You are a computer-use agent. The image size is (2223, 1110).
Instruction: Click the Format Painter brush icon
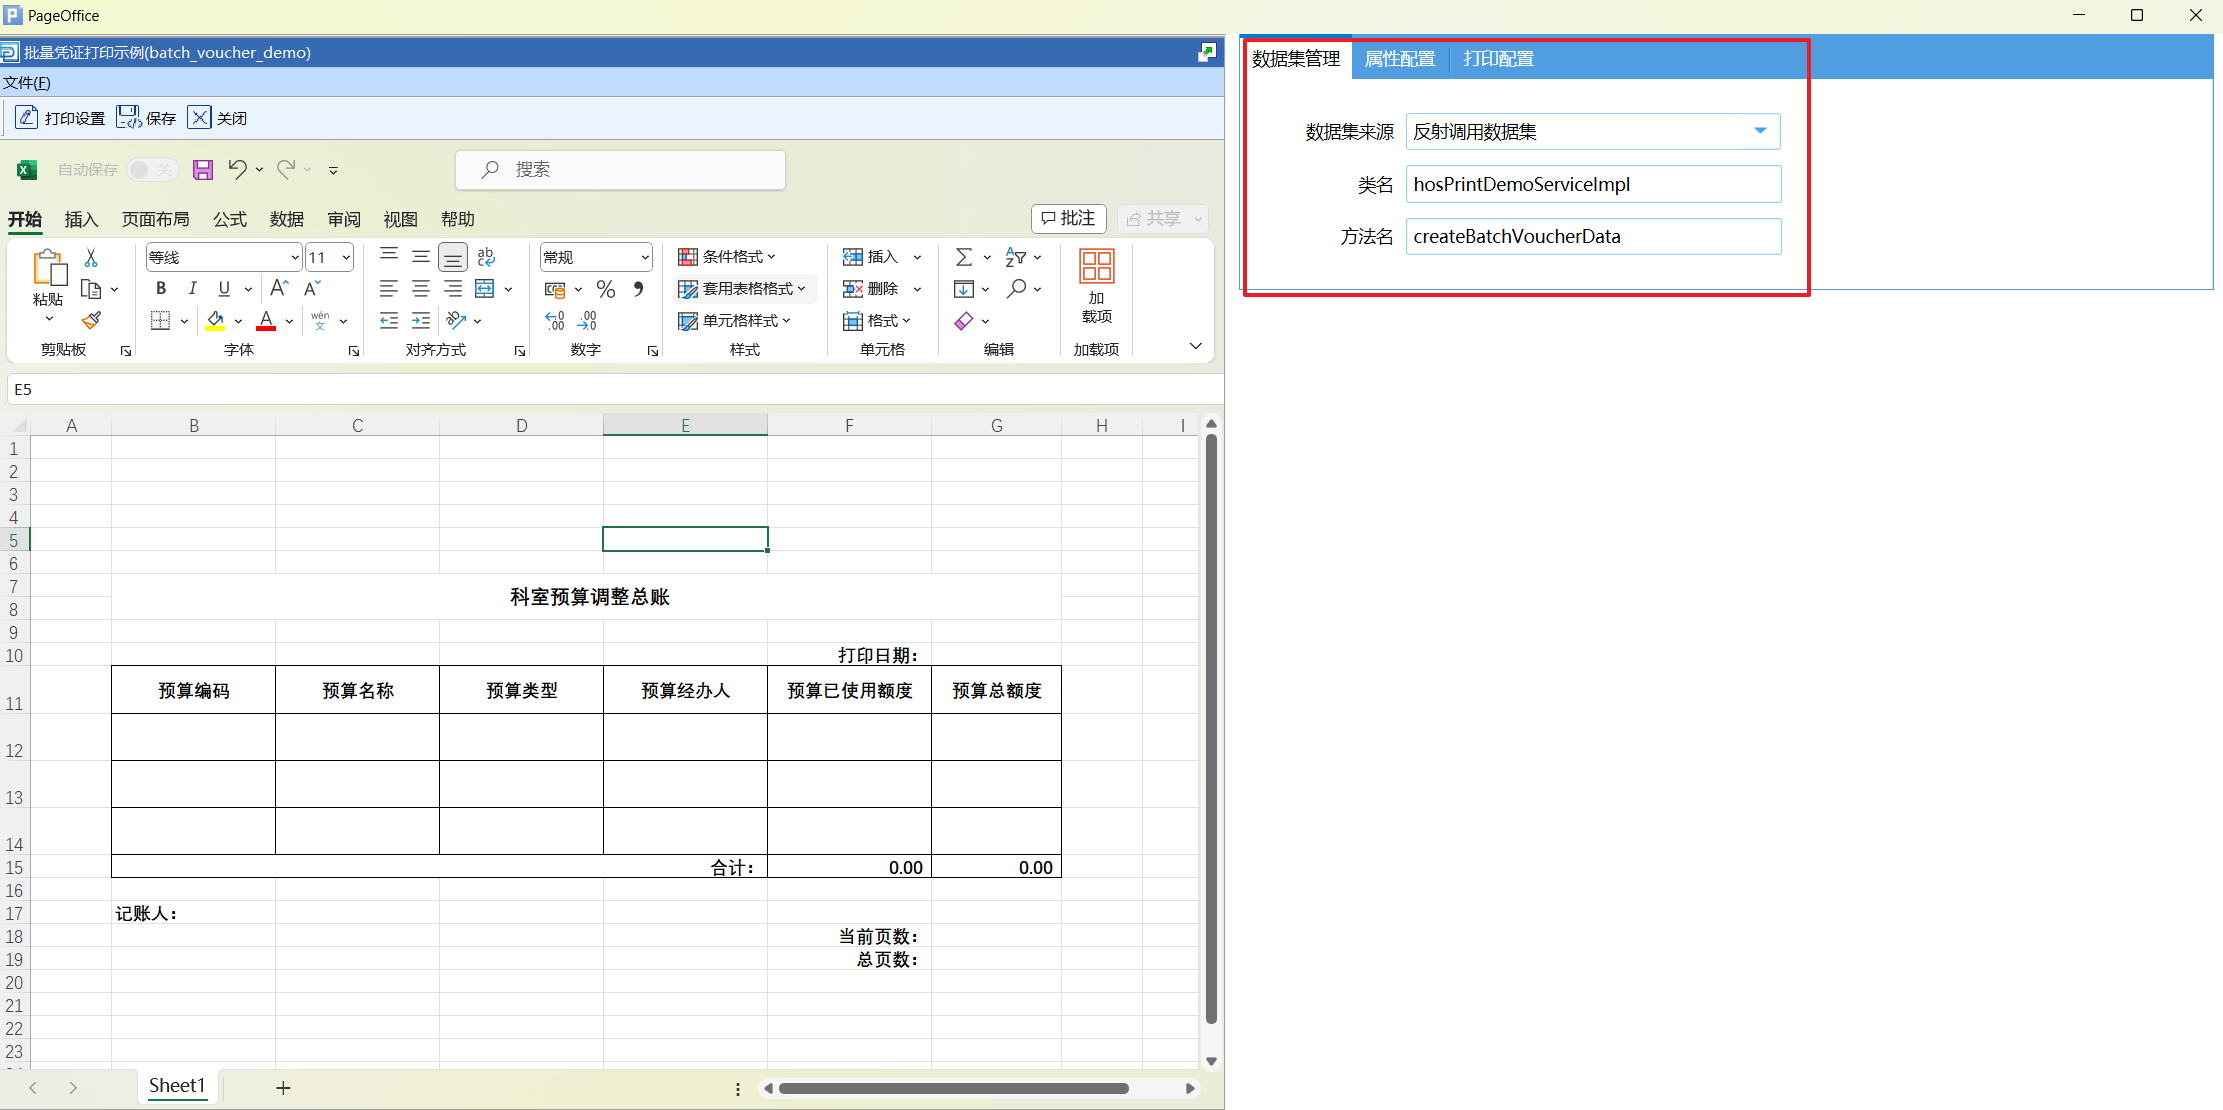(91, 320)
